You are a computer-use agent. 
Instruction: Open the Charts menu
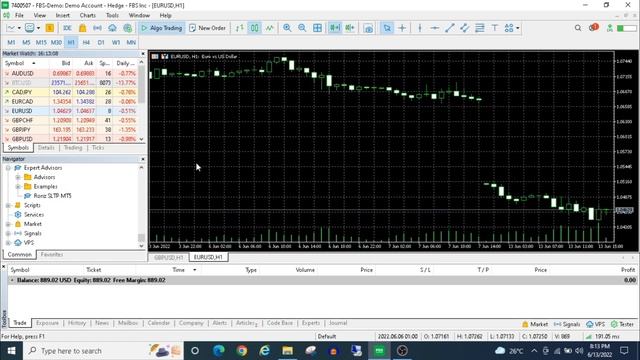click(87, 15)
